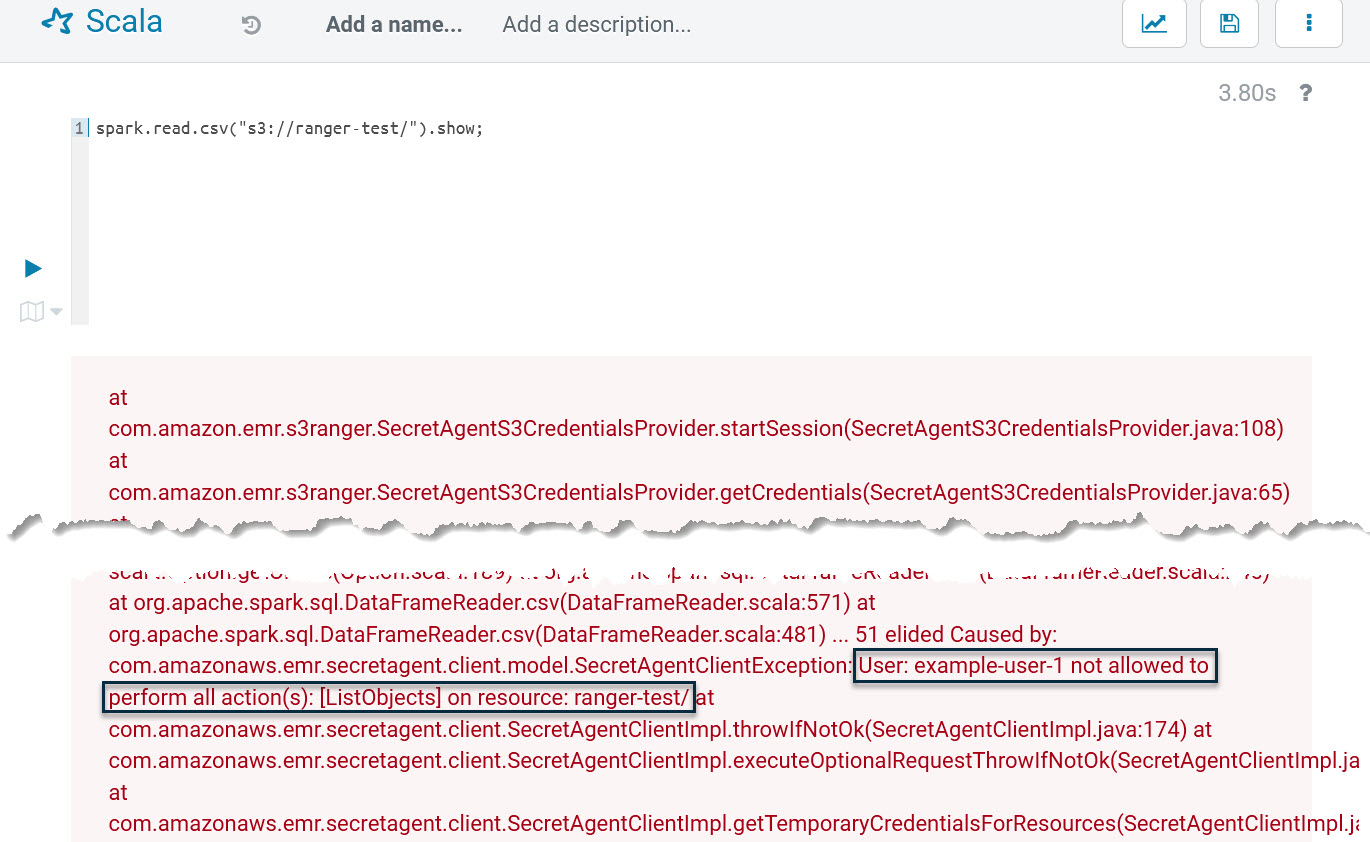Select line number 1 in the gutter
This screenshot has width=1370, height=842.
tap(78, 129)
